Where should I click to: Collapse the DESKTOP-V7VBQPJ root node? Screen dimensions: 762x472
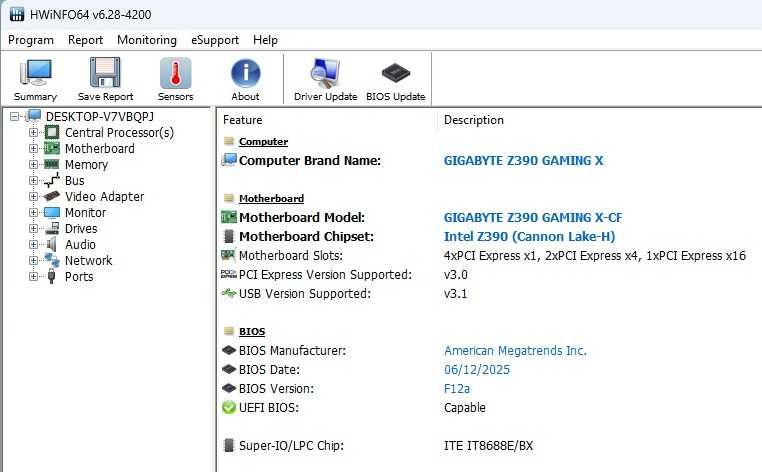(15, 117)
